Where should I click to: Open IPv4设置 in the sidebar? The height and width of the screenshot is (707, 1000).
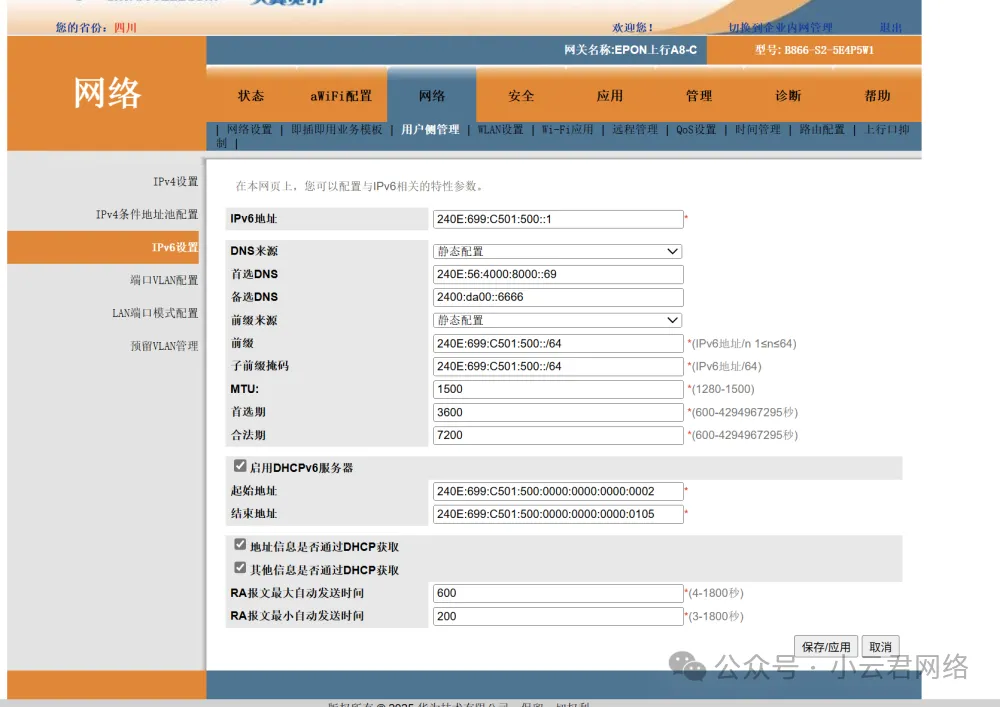175,182
